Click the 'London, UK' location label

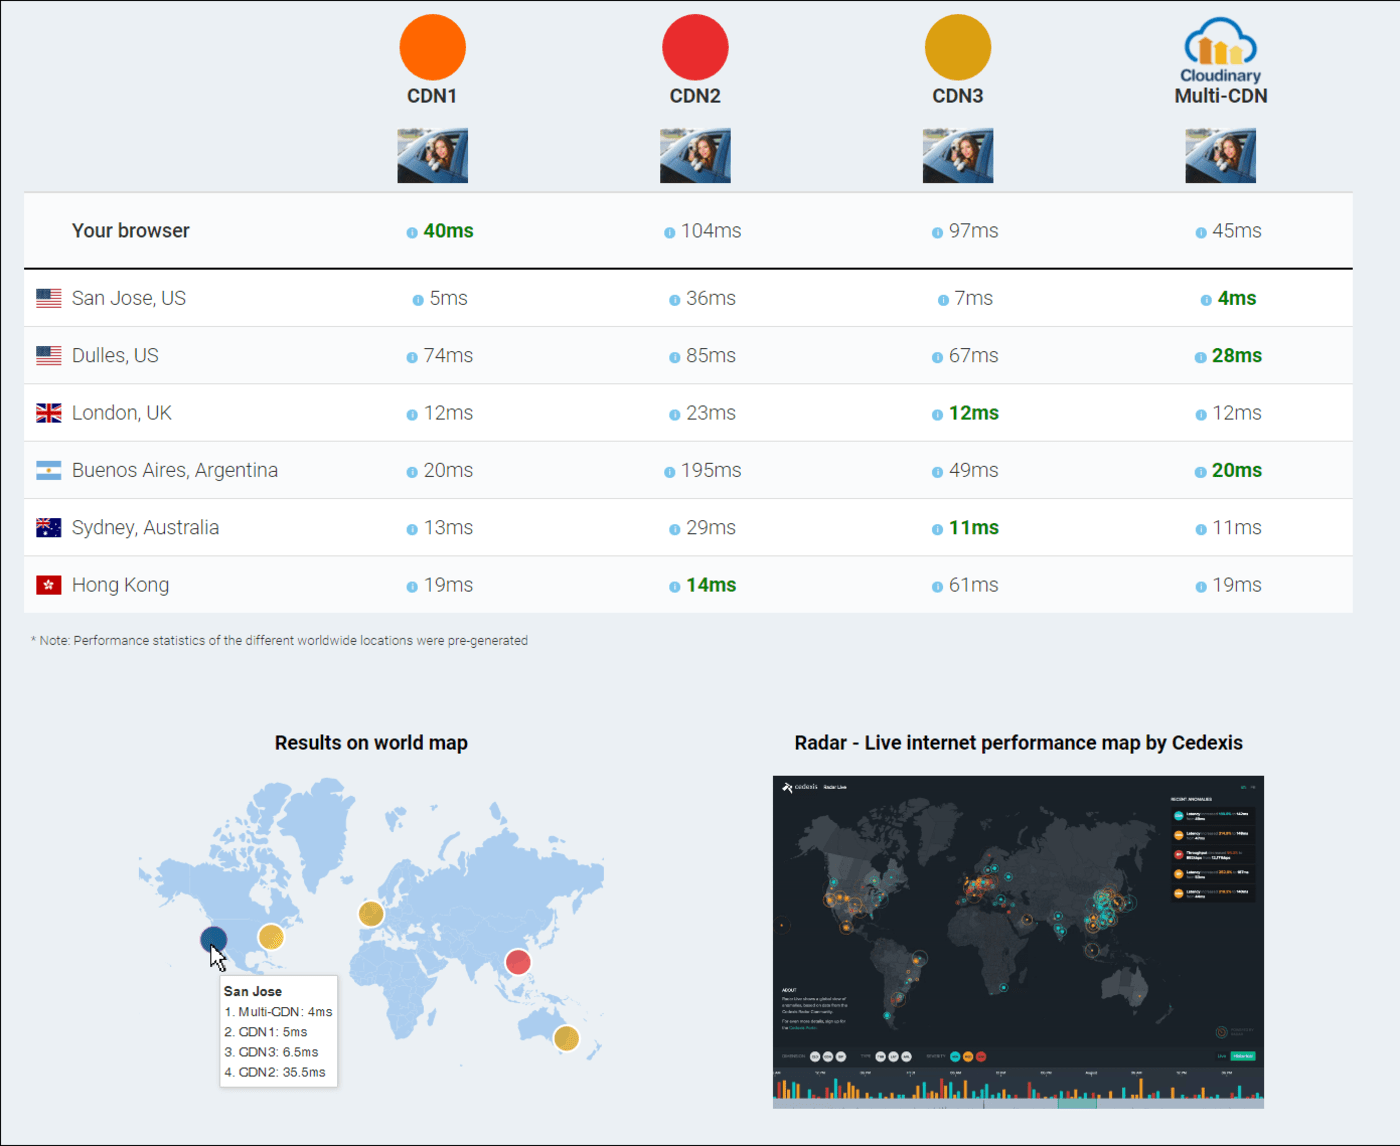pyautogui.click(x=122, y=413)
